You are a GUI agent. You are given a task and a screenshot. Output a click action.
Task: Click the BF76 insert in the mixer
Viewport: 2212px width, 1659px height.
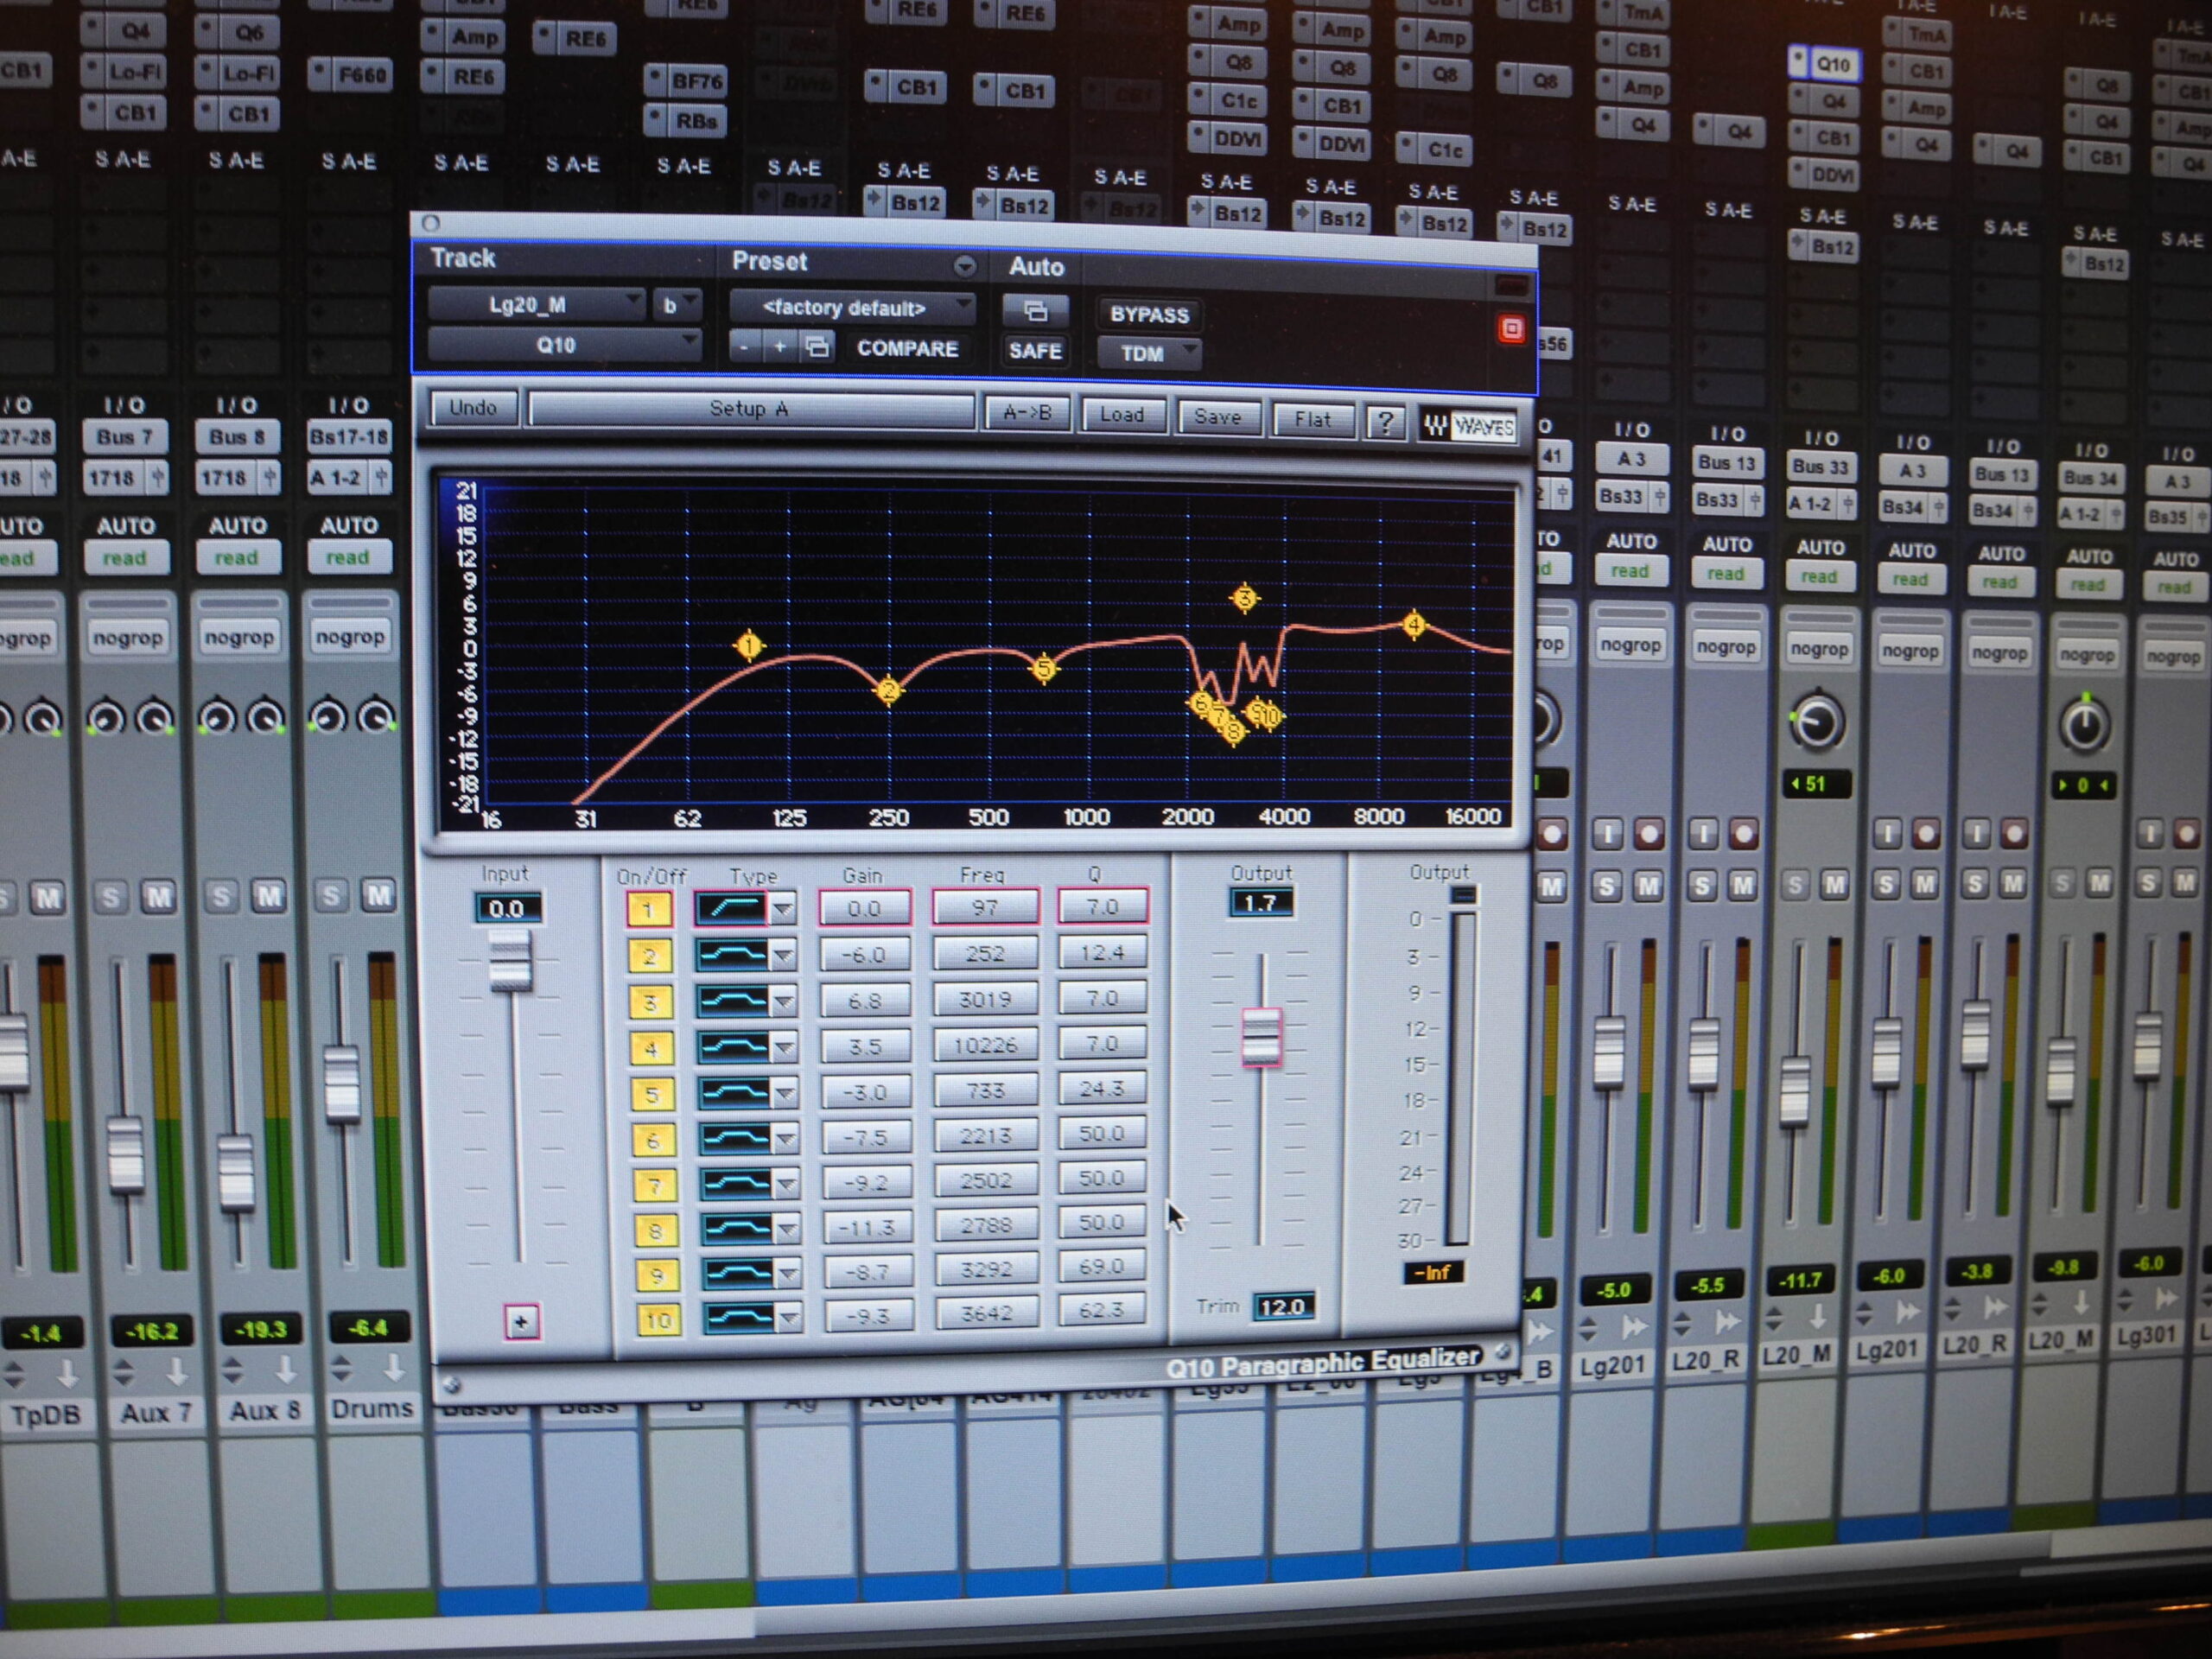(x=685, y=81)
